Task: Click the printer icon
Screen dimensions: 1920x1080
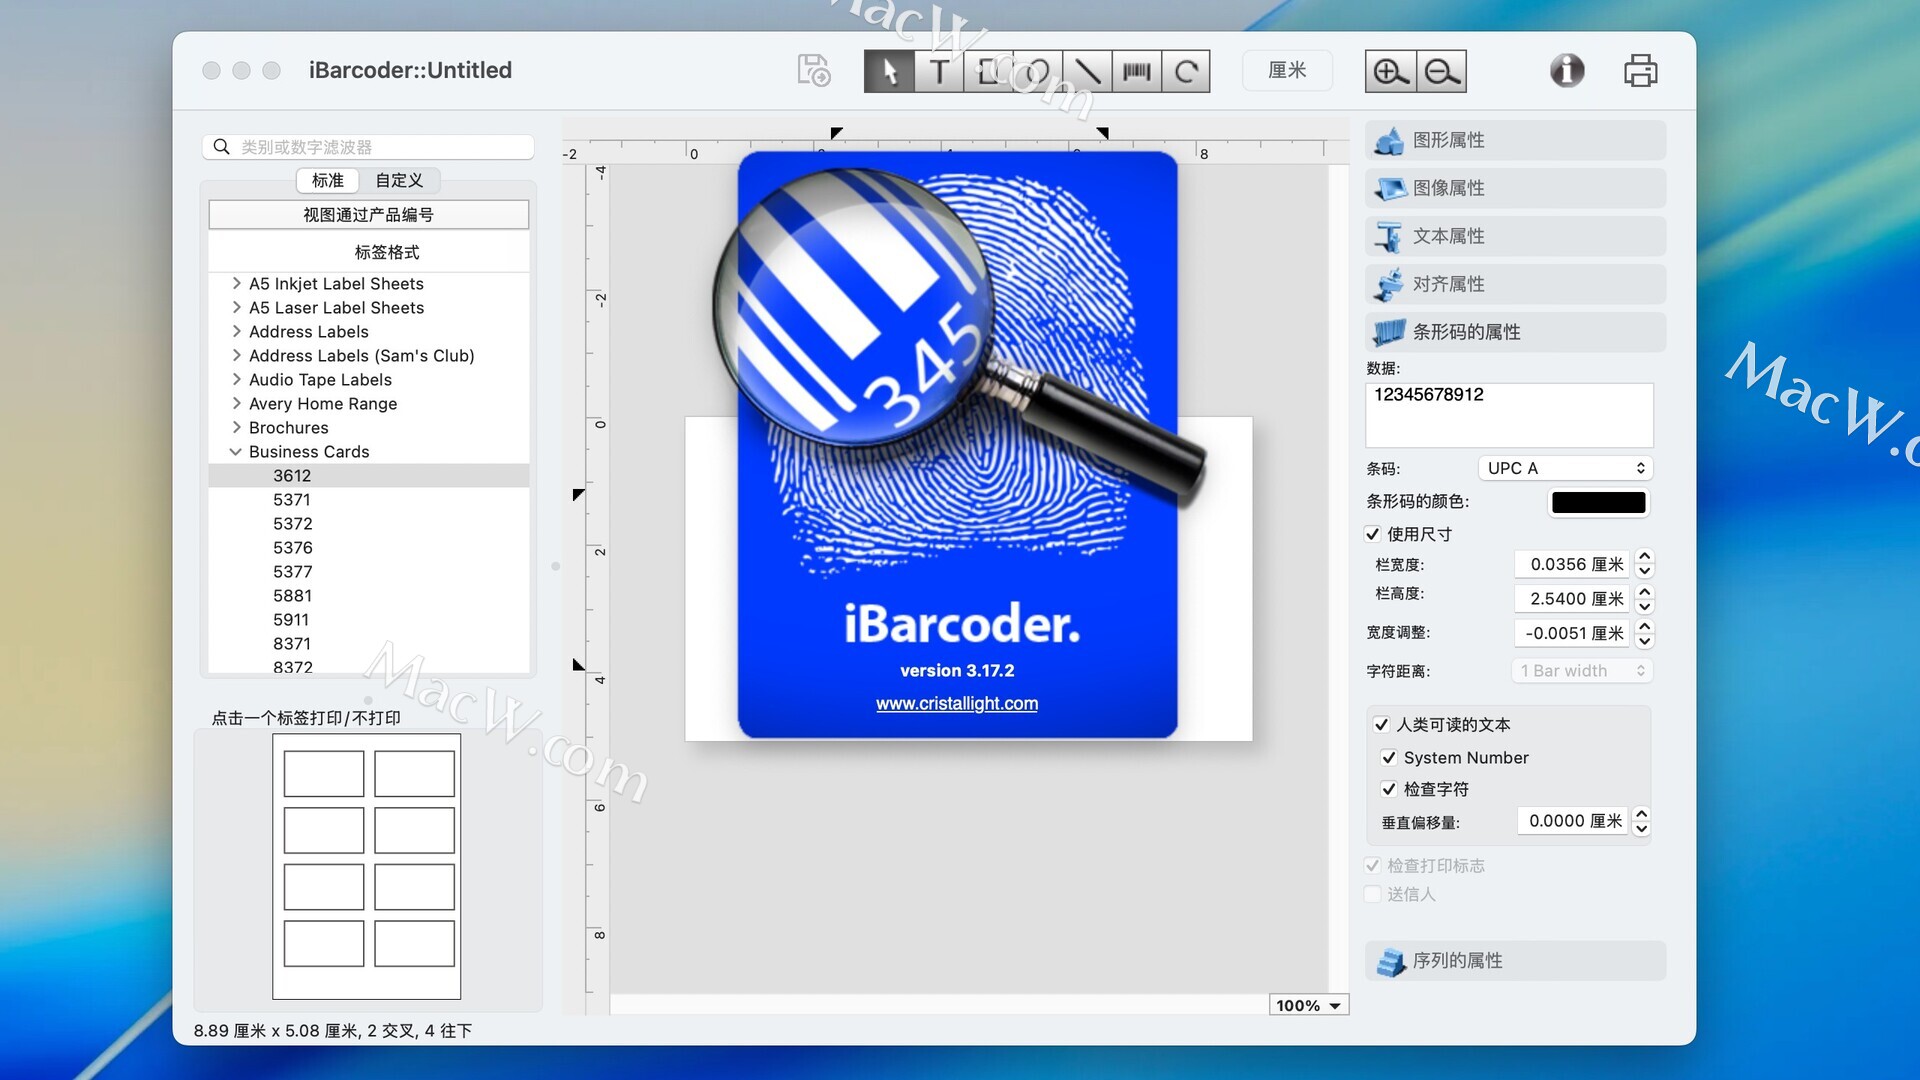Action: [1640, 71]
